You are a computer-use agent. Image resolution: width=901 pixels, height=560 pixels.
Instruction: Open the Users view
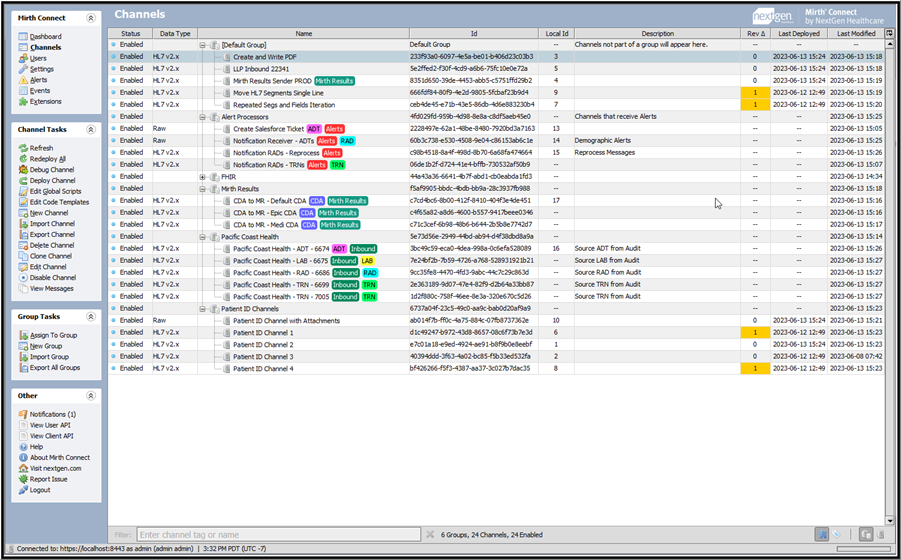click(x=38, y=59)
